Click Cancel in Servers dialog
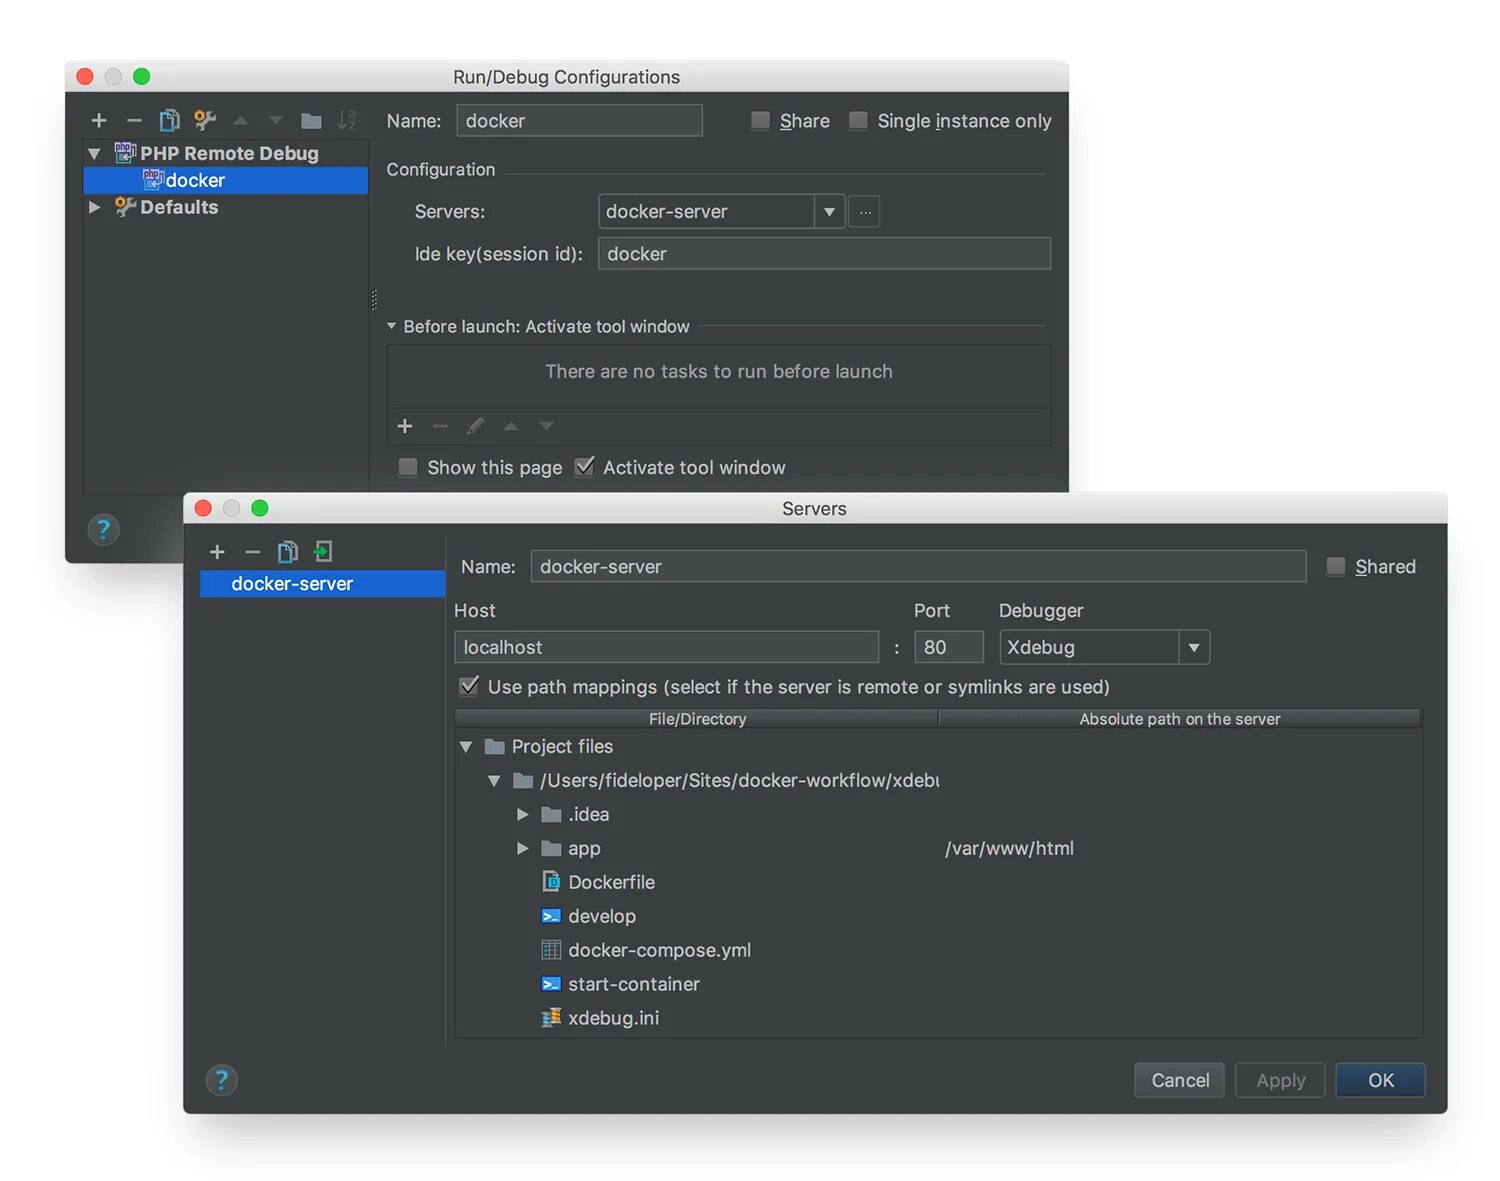This screenshot has width=1500, height=1181. pos(1180,1080)
